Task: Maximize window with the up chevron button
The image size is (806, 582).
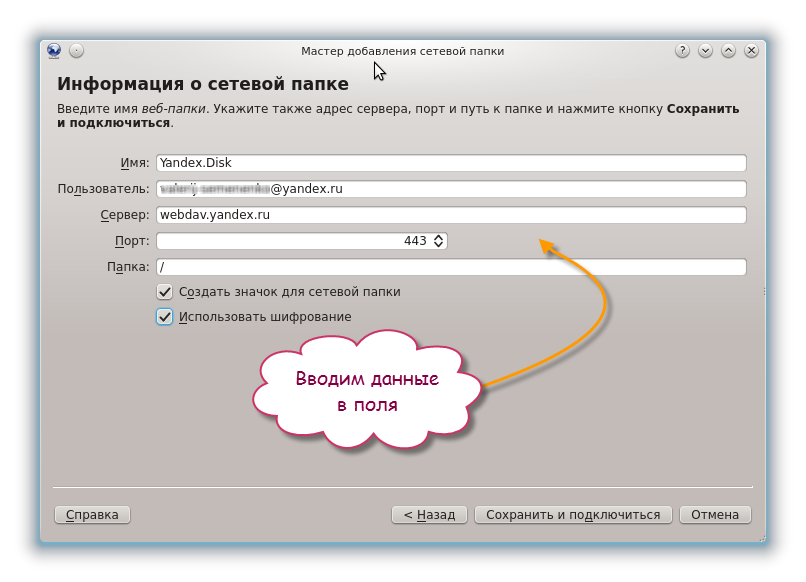Action: coord(728,50)
